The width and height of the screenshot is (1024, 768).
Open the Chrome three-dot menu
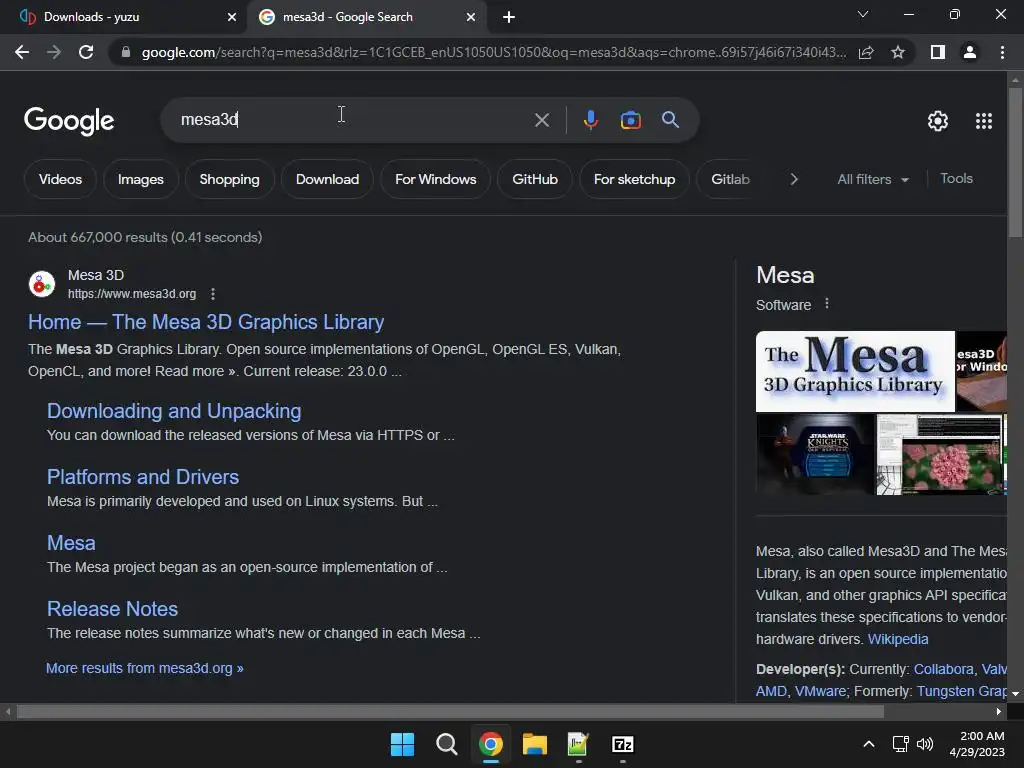pyautogui.click(x=1002, y=52)
